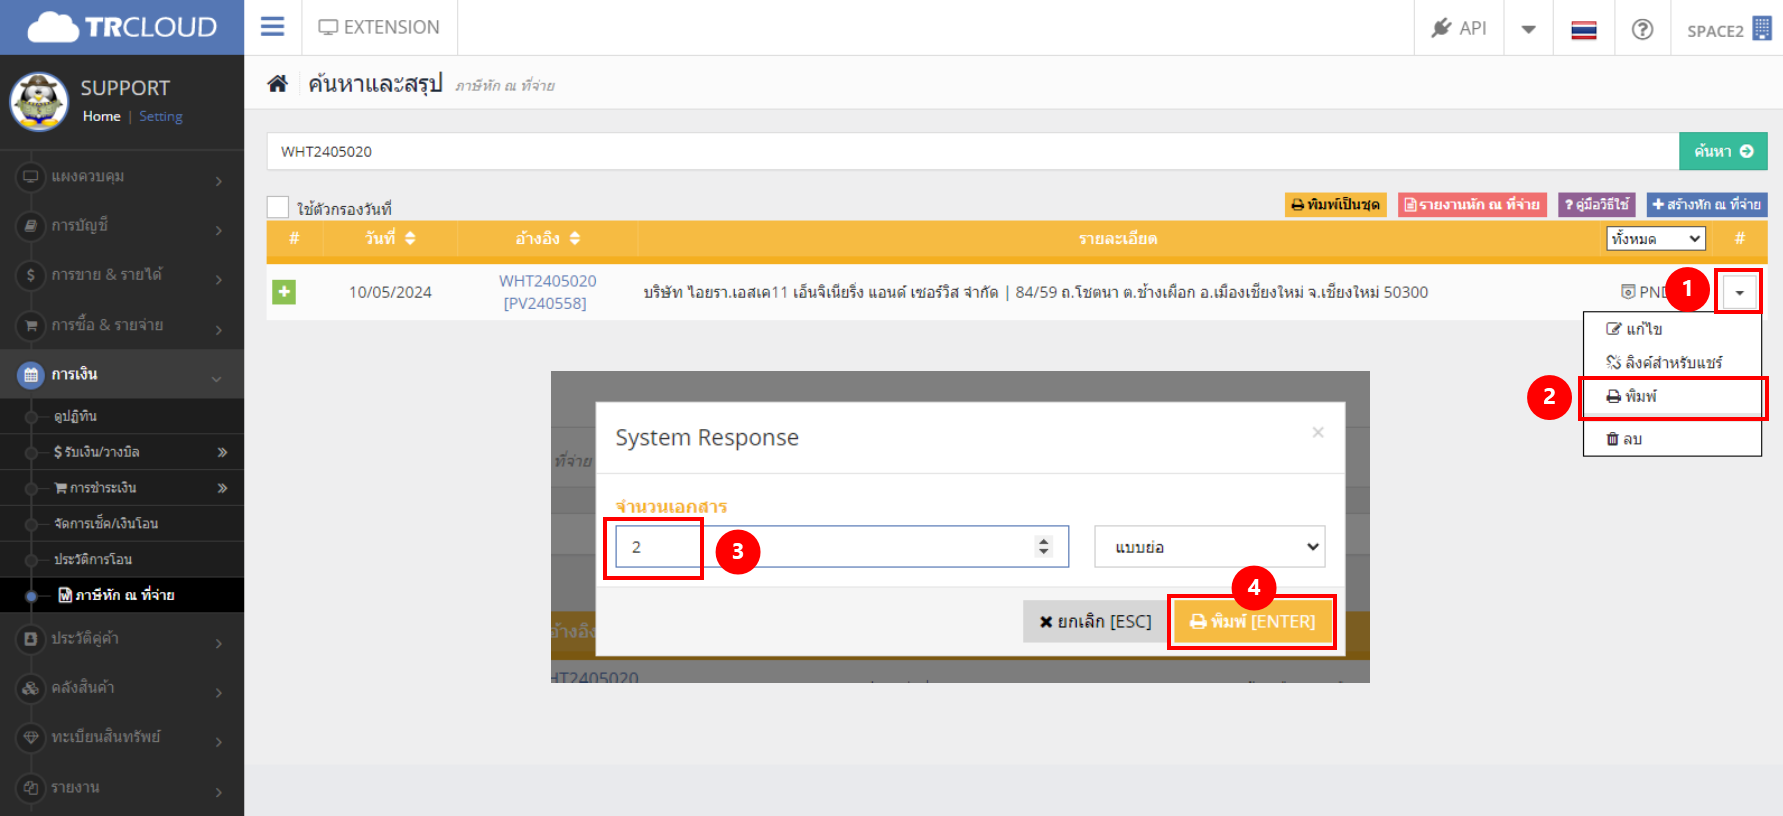
Task: Click the ทะเบียนสินทรัพย์ diamond icon in sidebar
Action: tap(31, 737)
